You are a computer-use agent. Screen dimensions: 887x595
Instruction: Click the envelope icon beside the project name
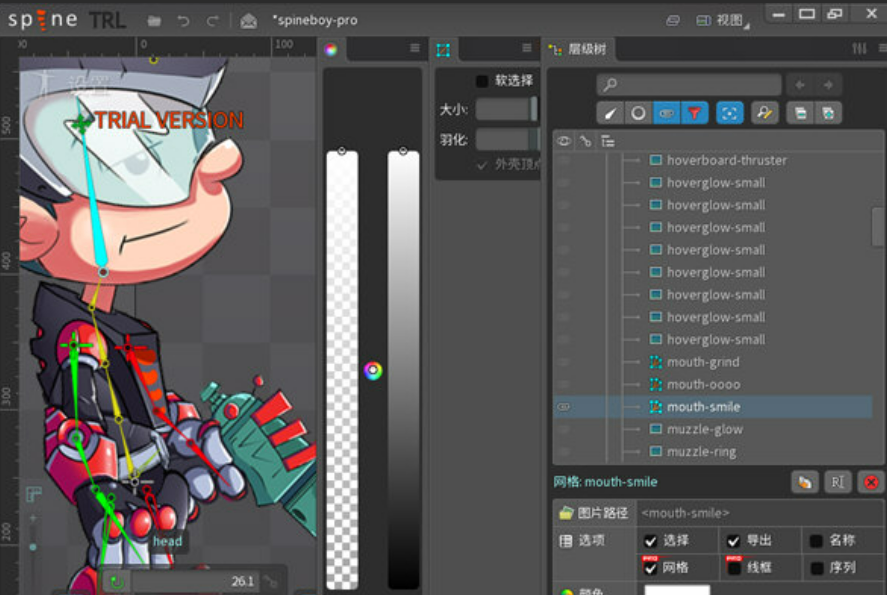pos(248,21)
